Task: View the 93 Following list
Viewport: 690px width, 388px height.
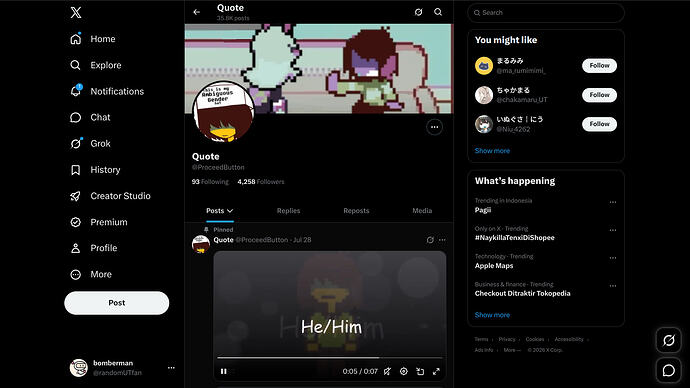Action: [210, 182]
